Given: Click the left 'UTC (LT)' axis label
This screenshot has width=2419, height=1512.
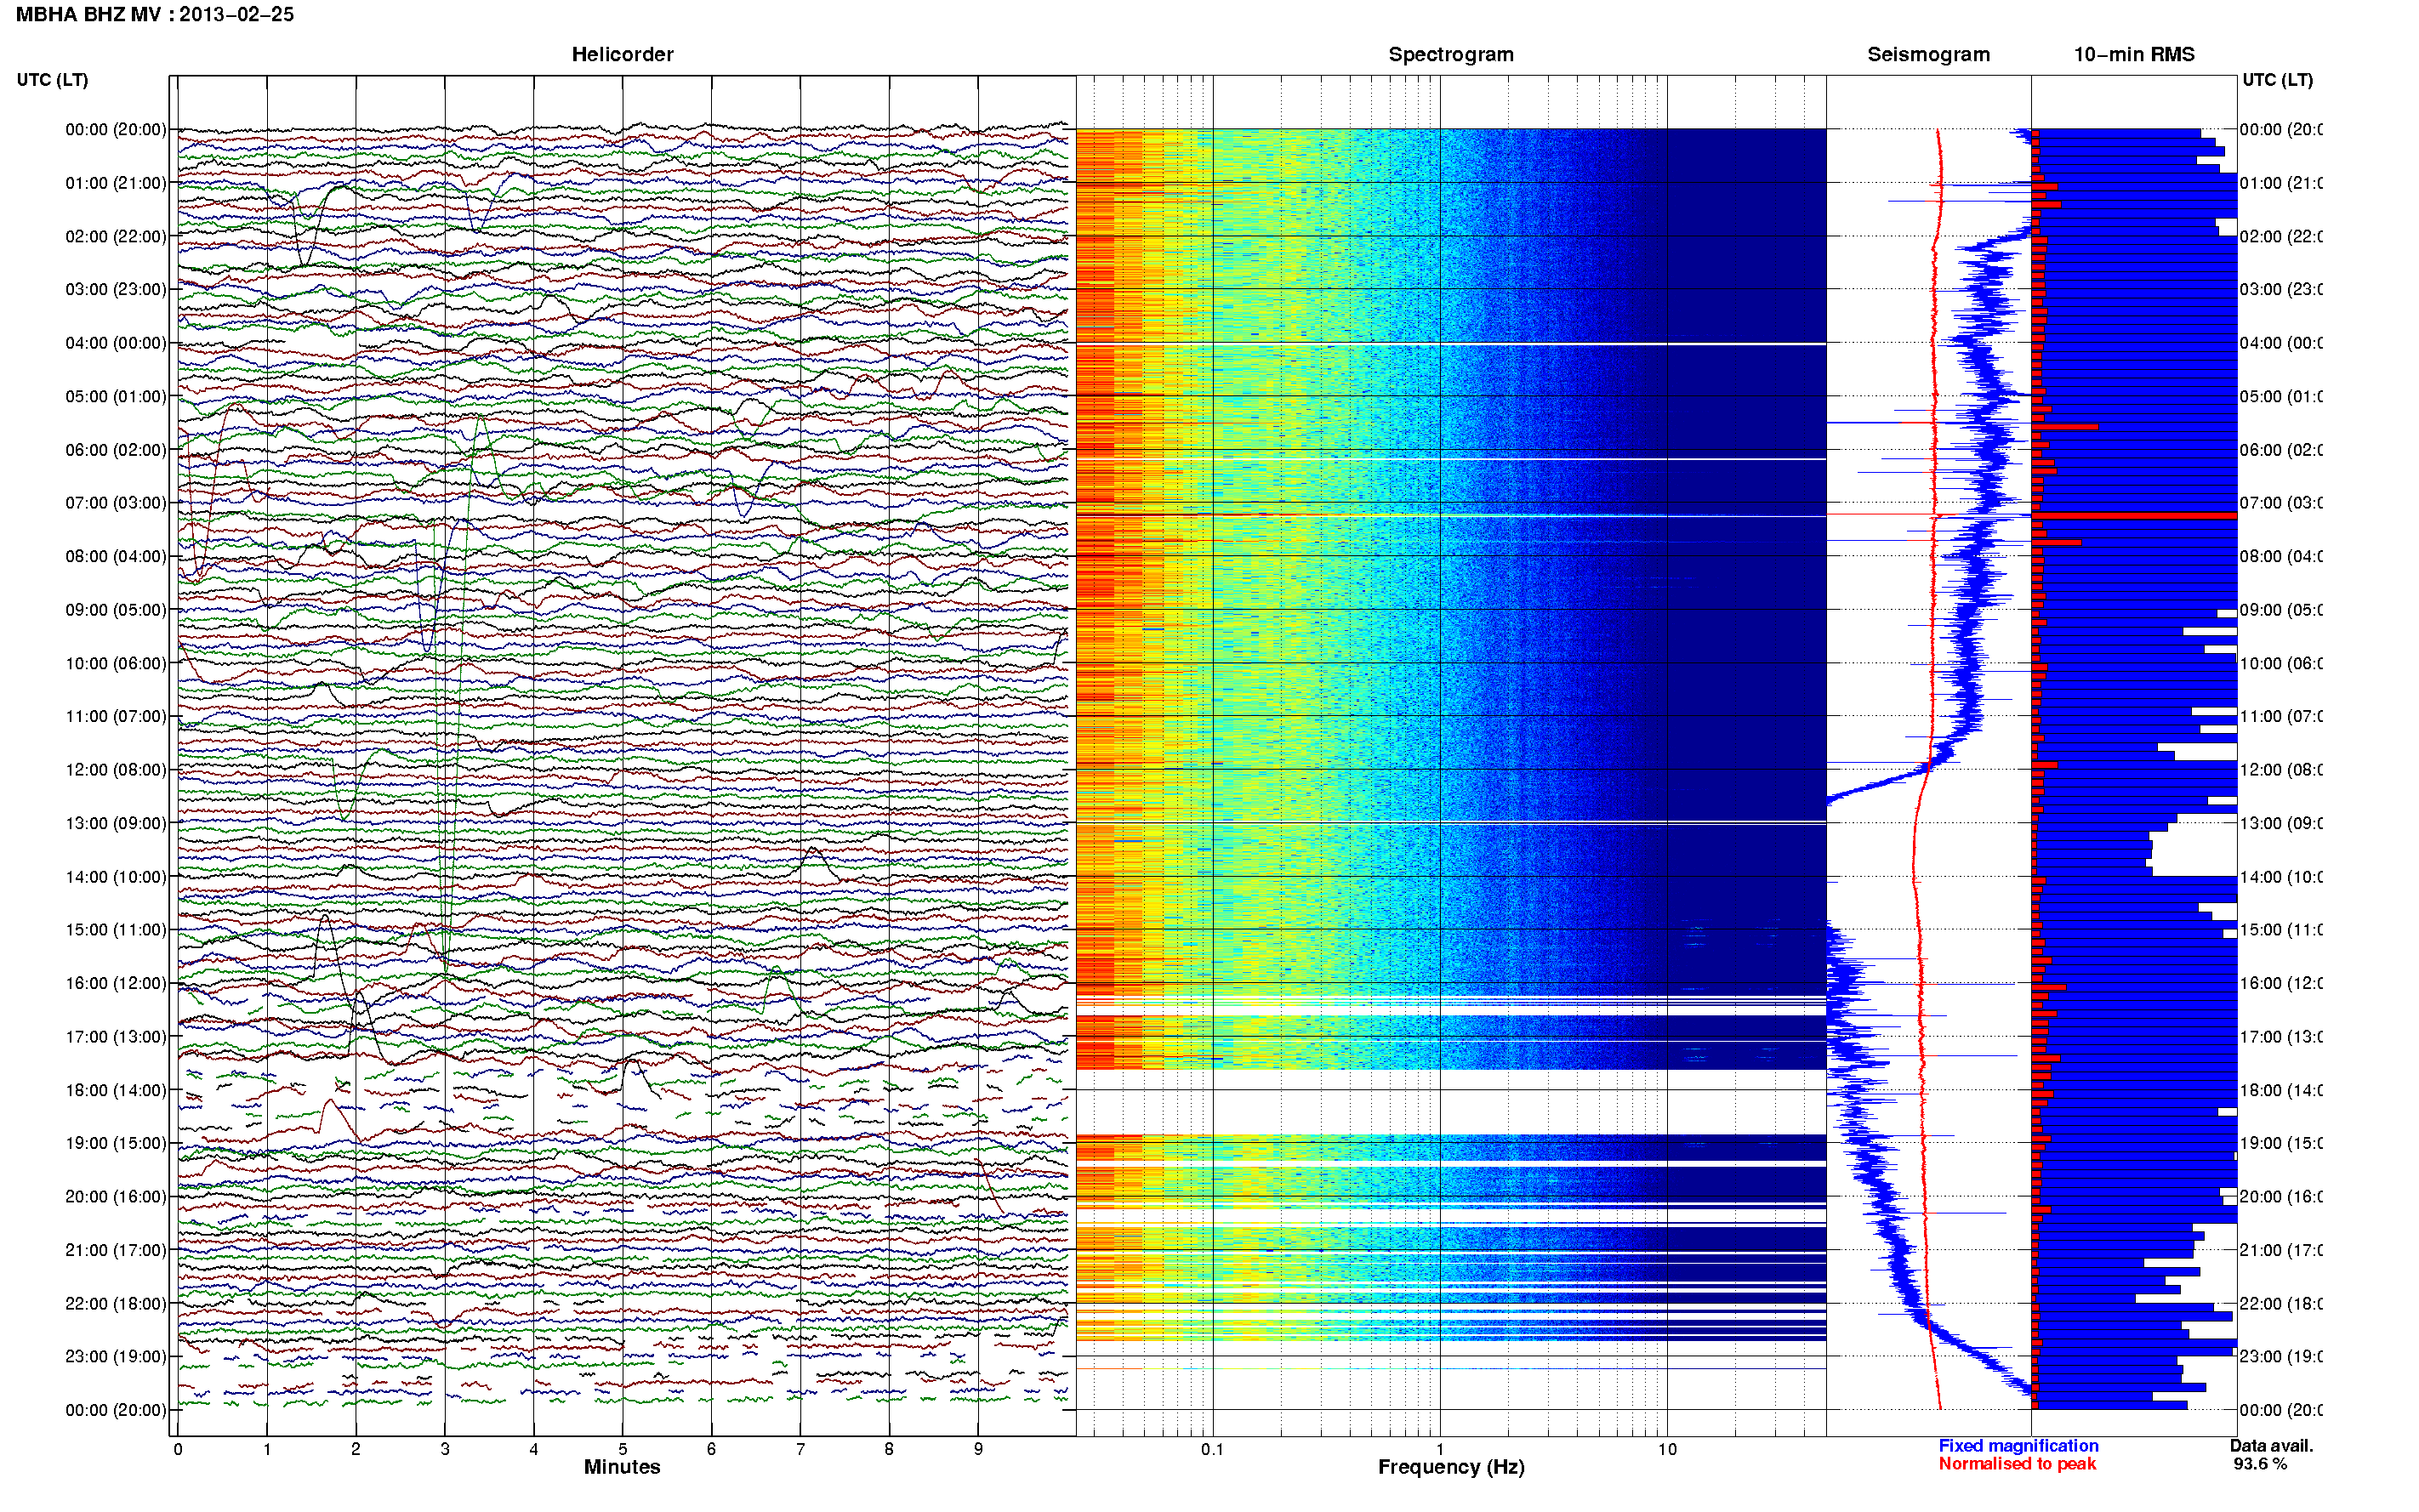Looking at the screenshot, I should point(52,79).
